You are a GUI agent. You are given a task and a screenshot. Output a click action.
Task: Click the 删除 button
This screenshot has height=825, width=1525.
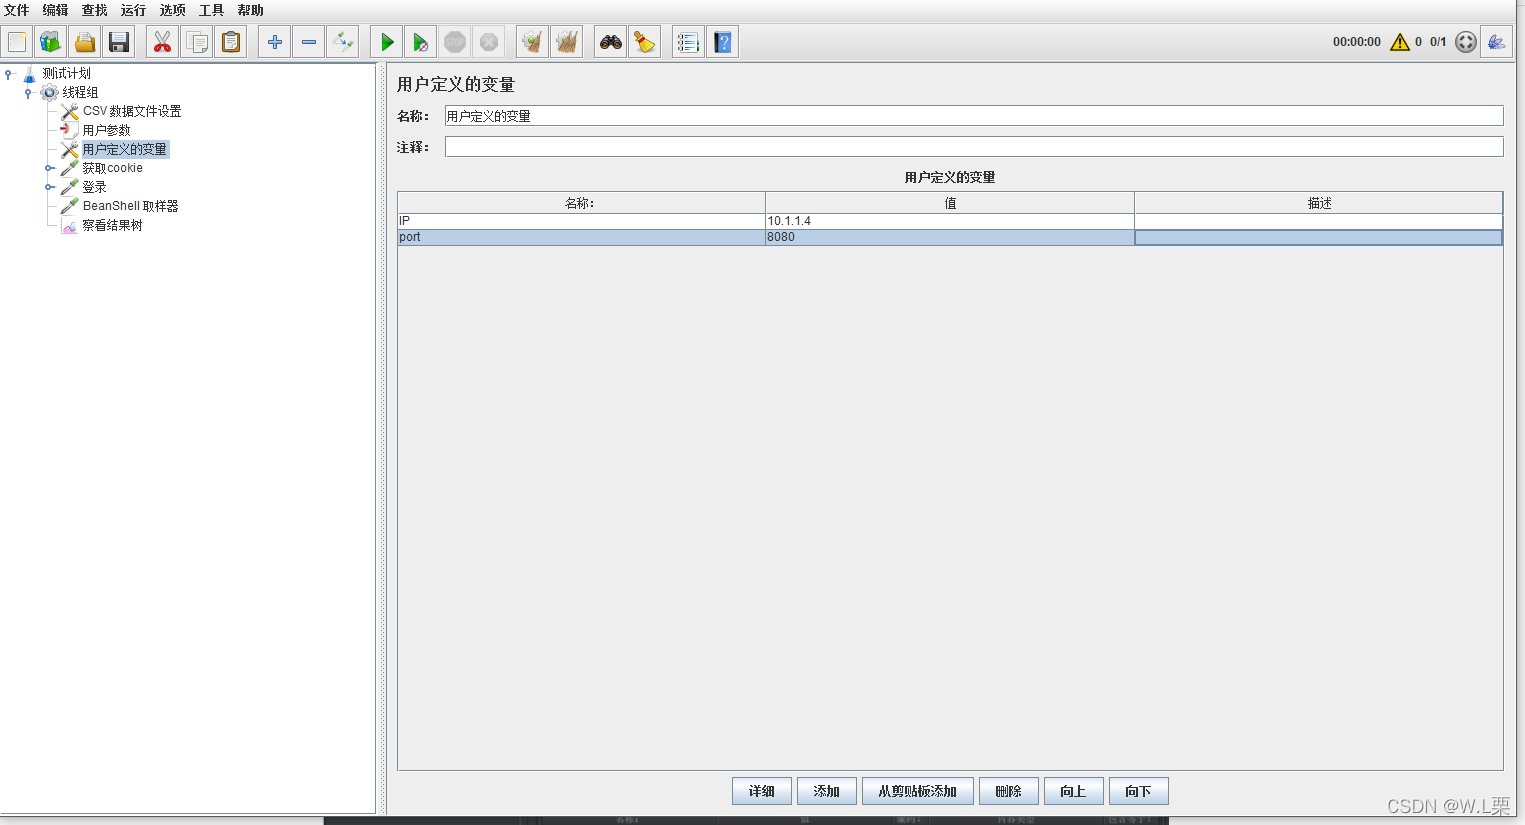coord(1009,791)
